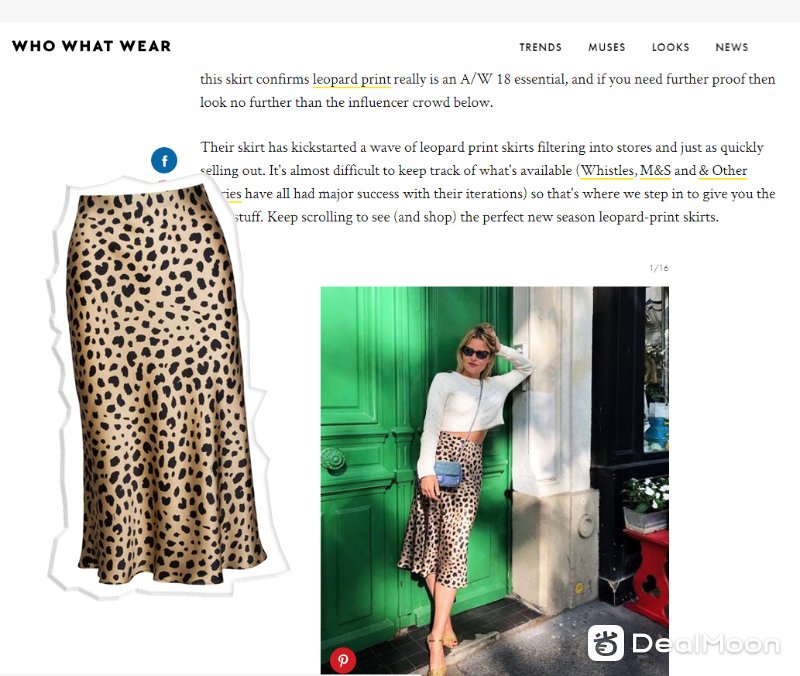Follow the & Other link

tap(723, 170)
